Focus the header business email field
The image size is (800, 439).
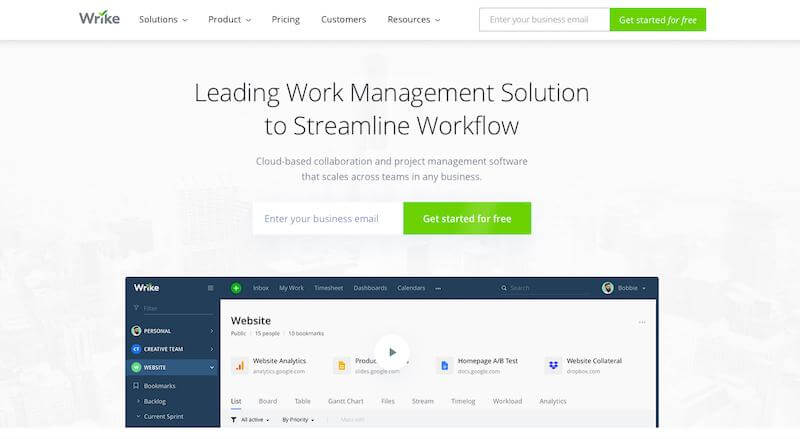(544, 19)
